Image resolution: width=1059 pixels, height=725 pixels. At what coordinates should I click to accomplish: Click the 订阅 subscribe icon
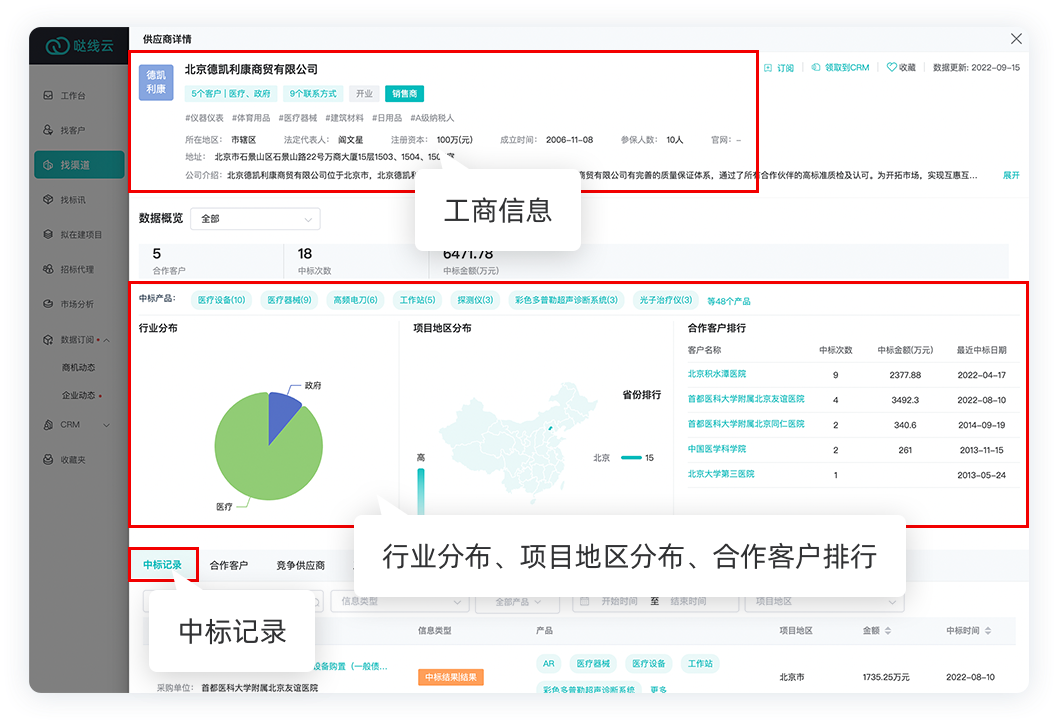tap(768, 68)
